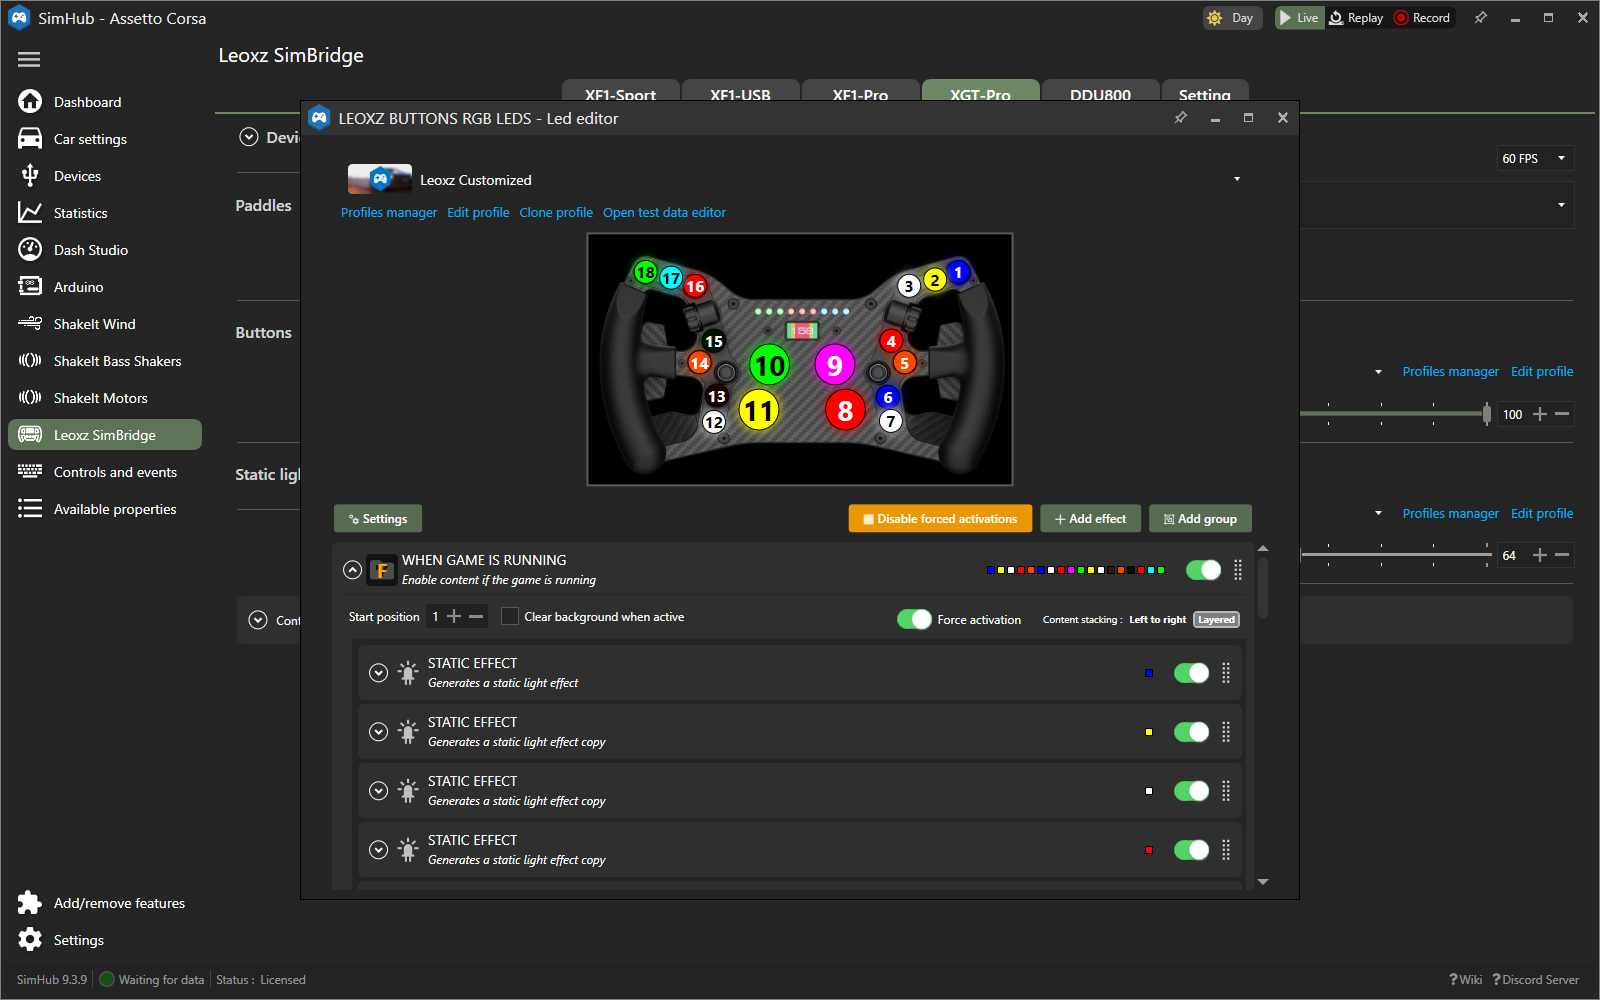
Task: Turn off Force activation switch
Action: (x=914, y=620)
